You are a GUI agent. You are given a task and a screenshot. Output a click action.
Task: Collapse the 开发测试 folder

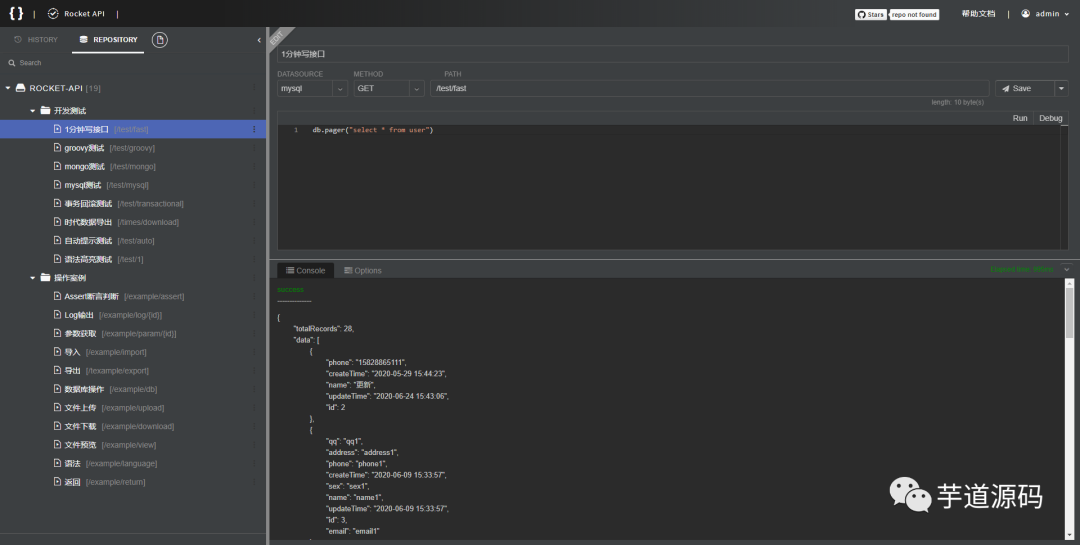[x=32, y=110]
